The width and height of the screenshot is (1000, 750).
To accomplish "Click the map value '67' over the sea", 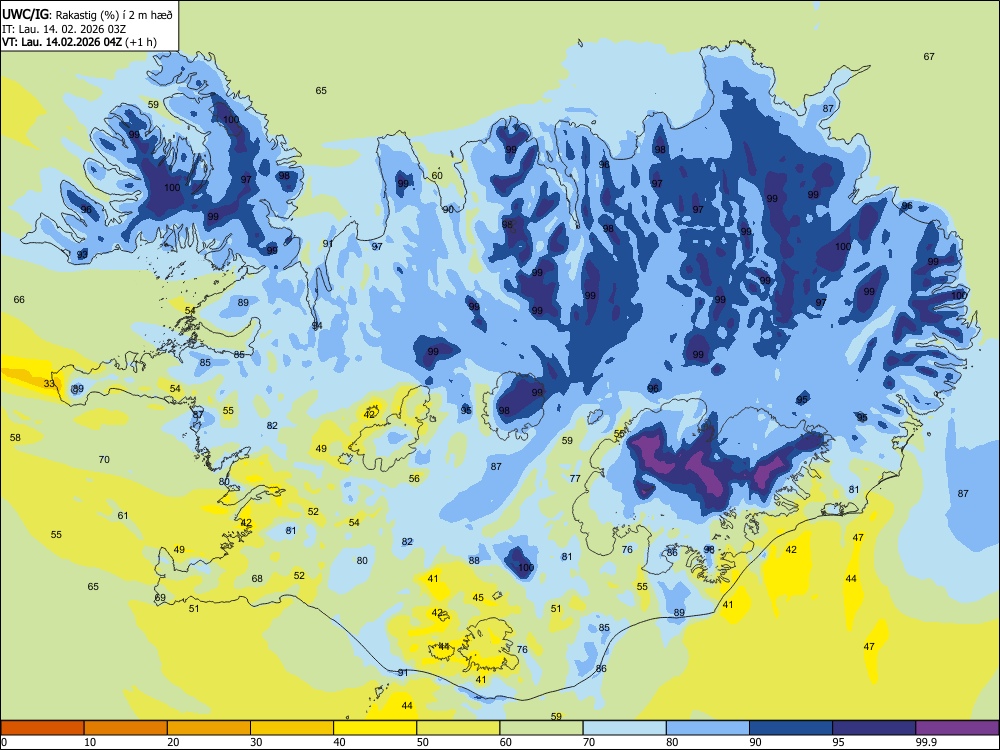I will coord(929,56).
